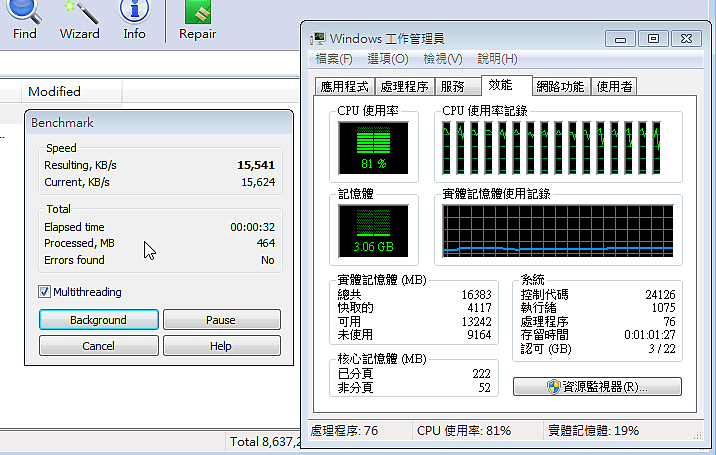Pause the benchmark
The width and height of the screenshot is (716, 455).
click(221, 320)
